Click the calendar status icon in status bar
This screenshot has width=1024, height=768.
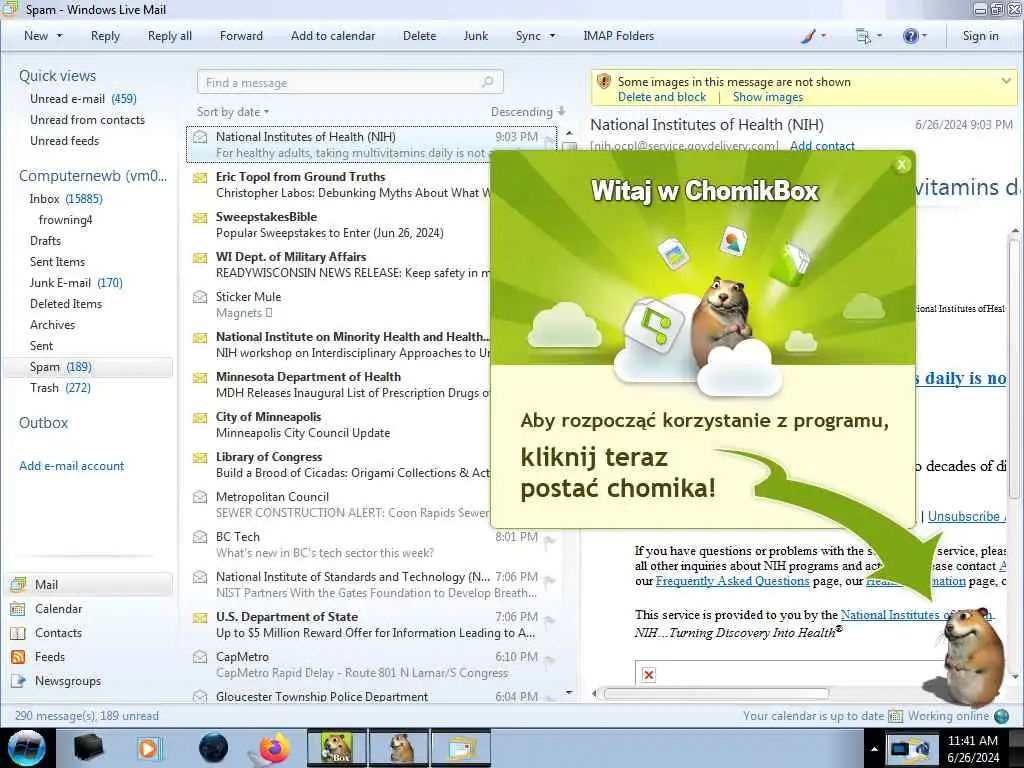895,716
